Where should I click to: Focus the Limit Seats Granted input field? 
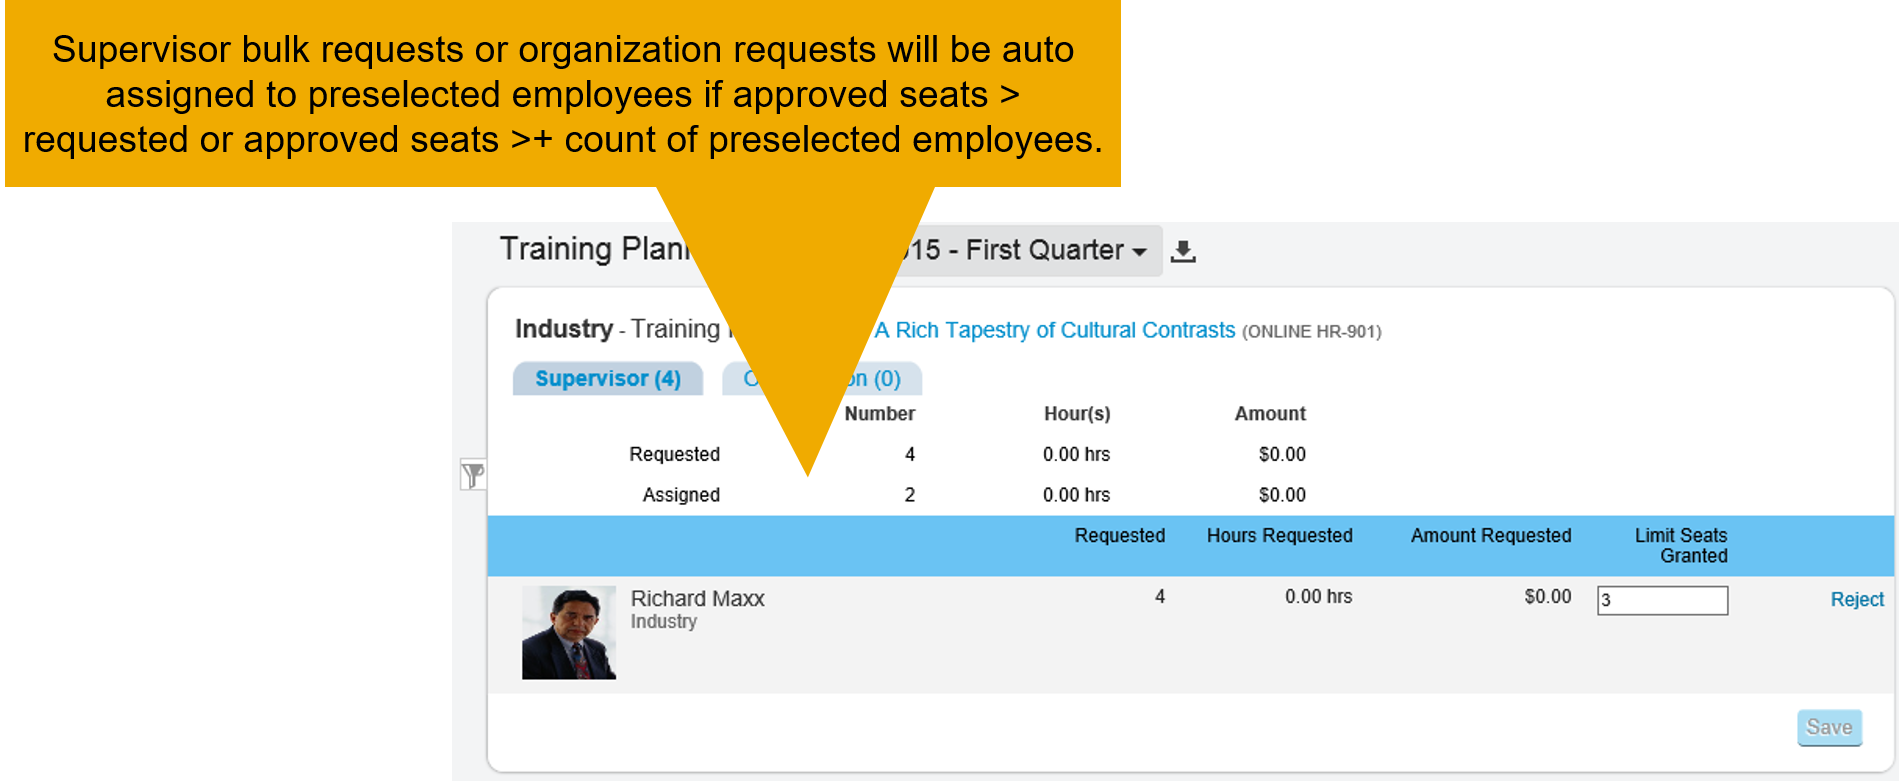tap(1662, 600)
